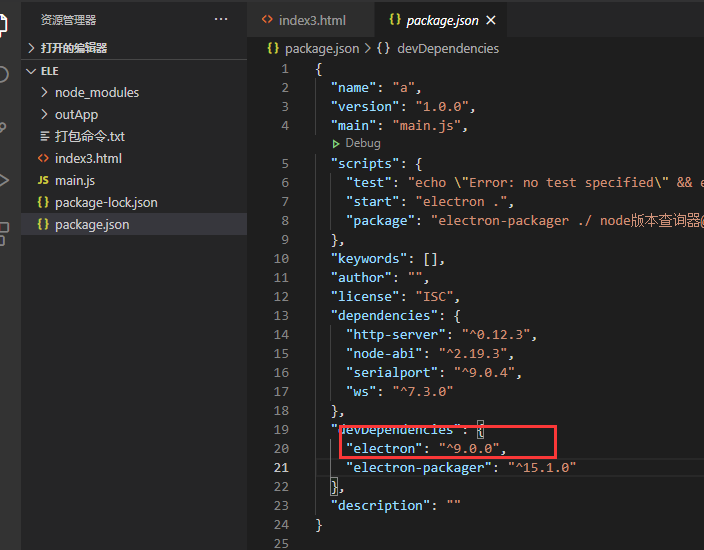This screenshot has height=550, width=704.
Task: Open main.js from the file tree
Action: pos(75,180)
